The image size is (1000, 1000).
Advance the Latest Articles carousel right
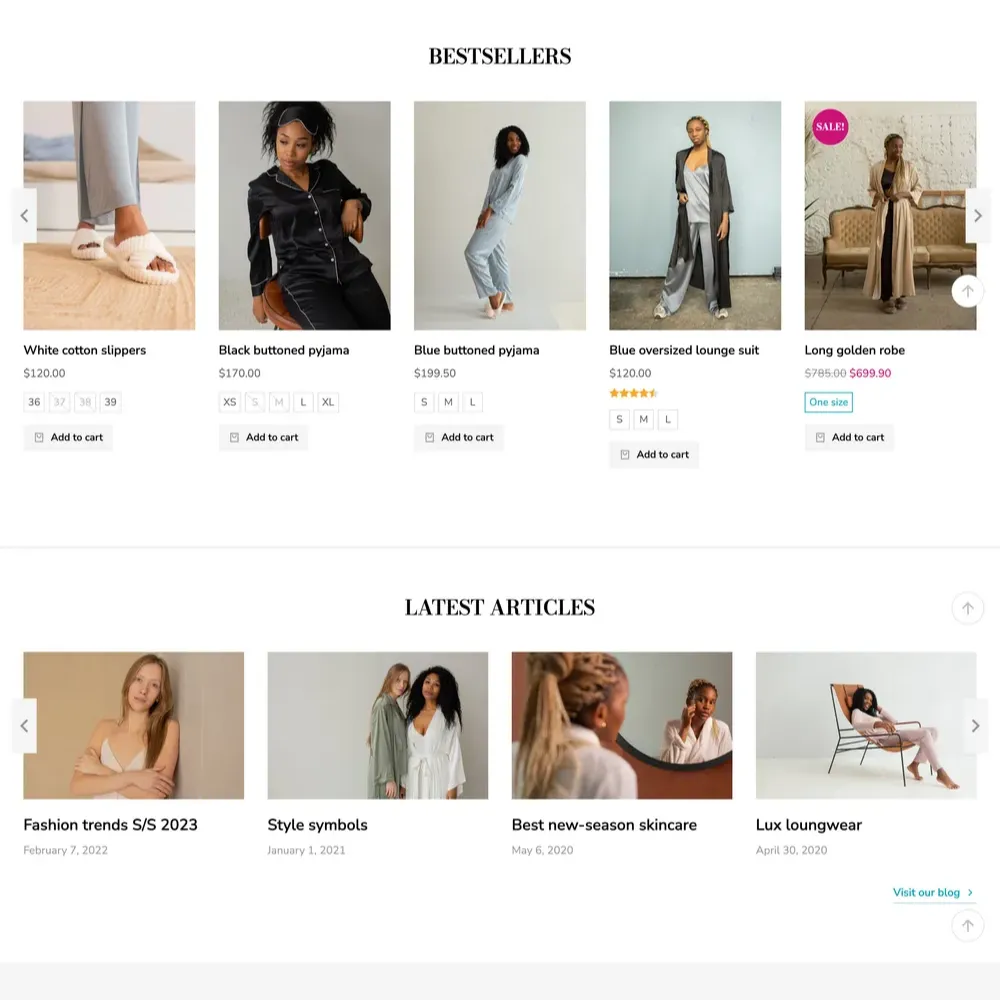pyautogui.click(x=976, y=725)
